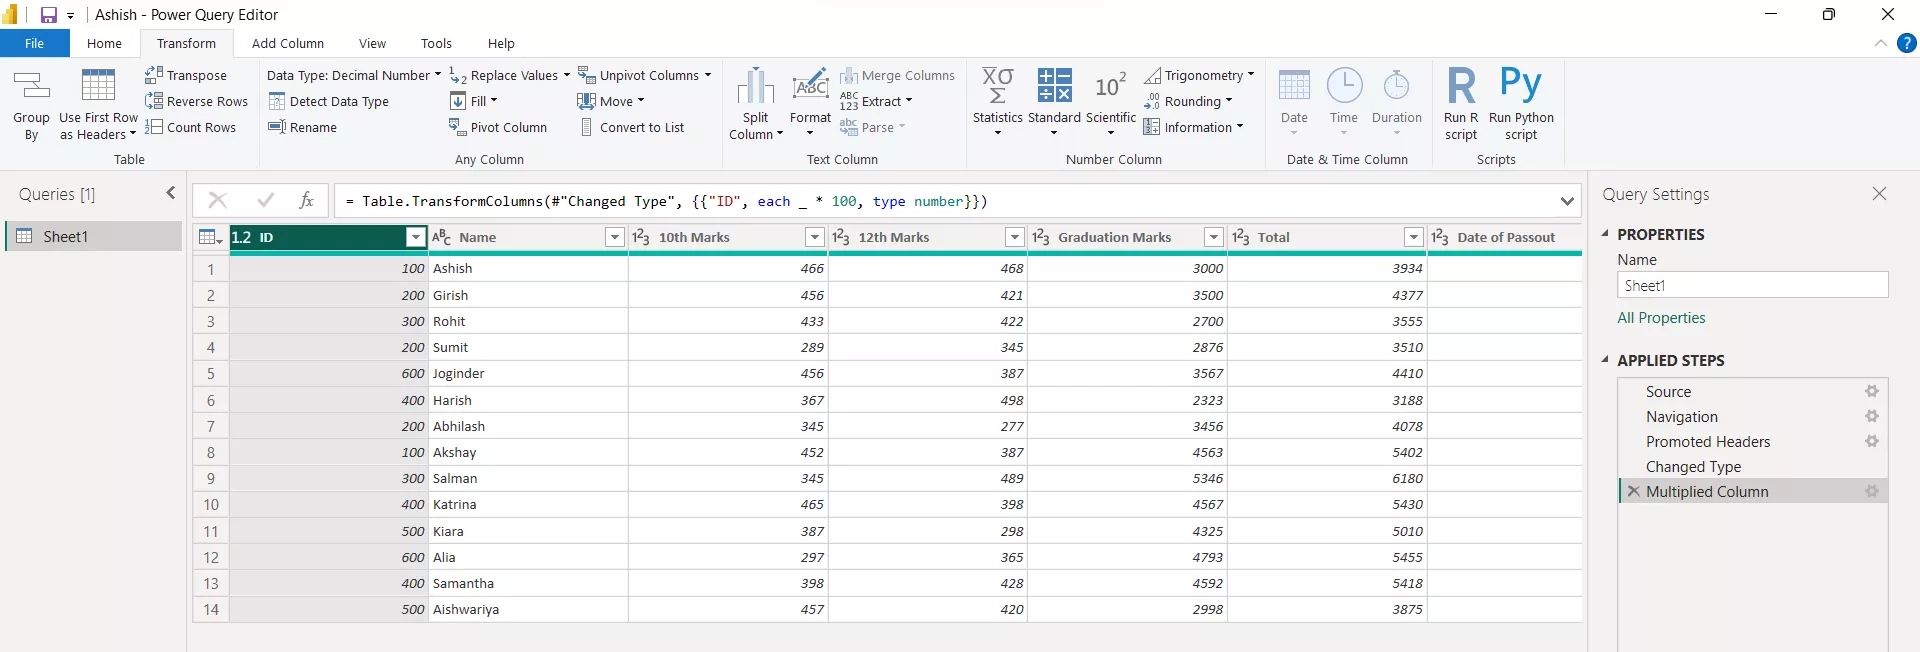Collapse the PROPERTIES section
This screenshot has width=1920, height=652.
(x=1606, y=234)
